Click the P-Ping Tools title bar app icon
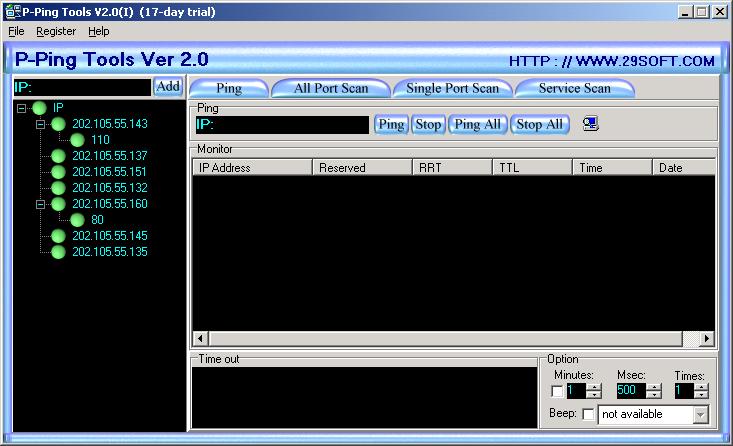Image resolution: width=733 pixels, height=446 pixels. [x=13, y=12]
